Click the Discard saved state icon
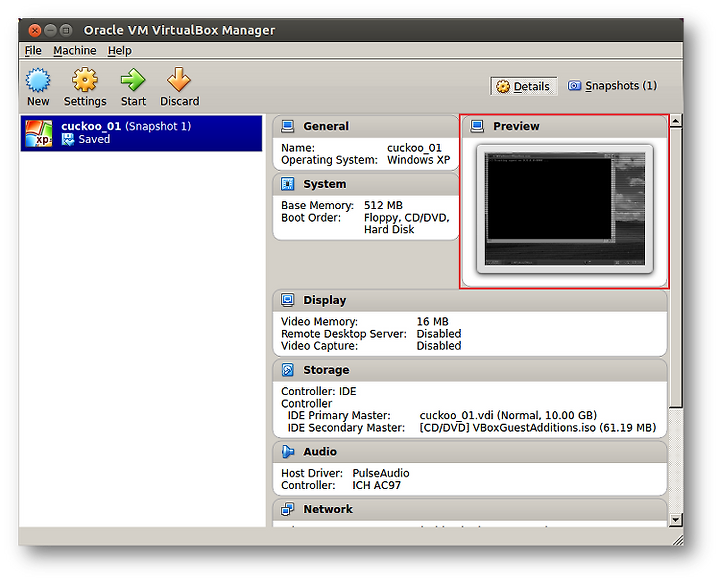 click(179, 80)
